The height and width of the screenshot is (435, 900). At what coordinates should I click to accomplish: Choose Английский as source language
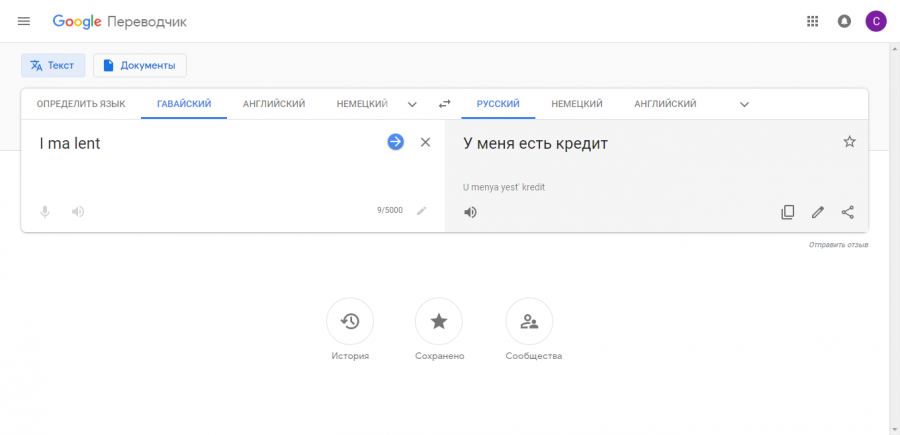(274, 104)
